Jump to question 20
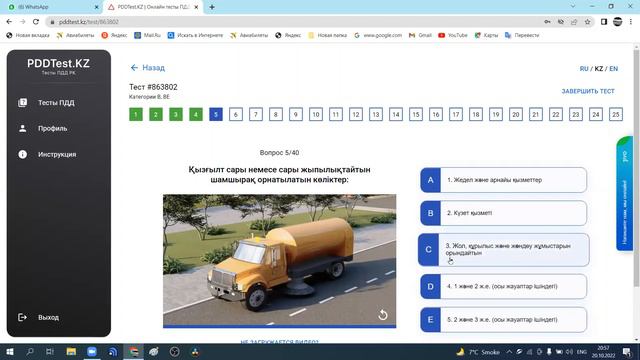 (516, 115)
